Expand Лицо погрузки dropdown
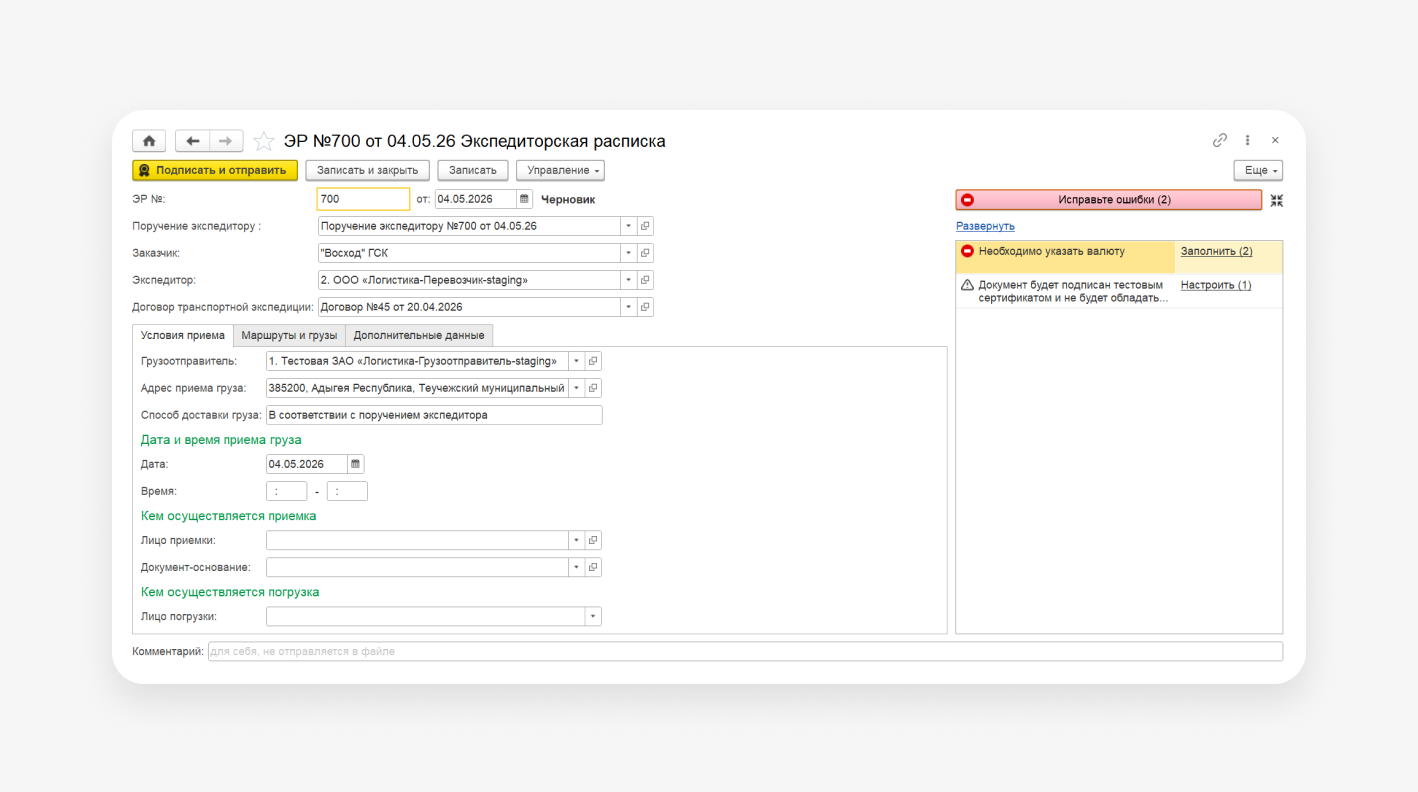The image size is (1418, 792). click(x=593, y=617)
